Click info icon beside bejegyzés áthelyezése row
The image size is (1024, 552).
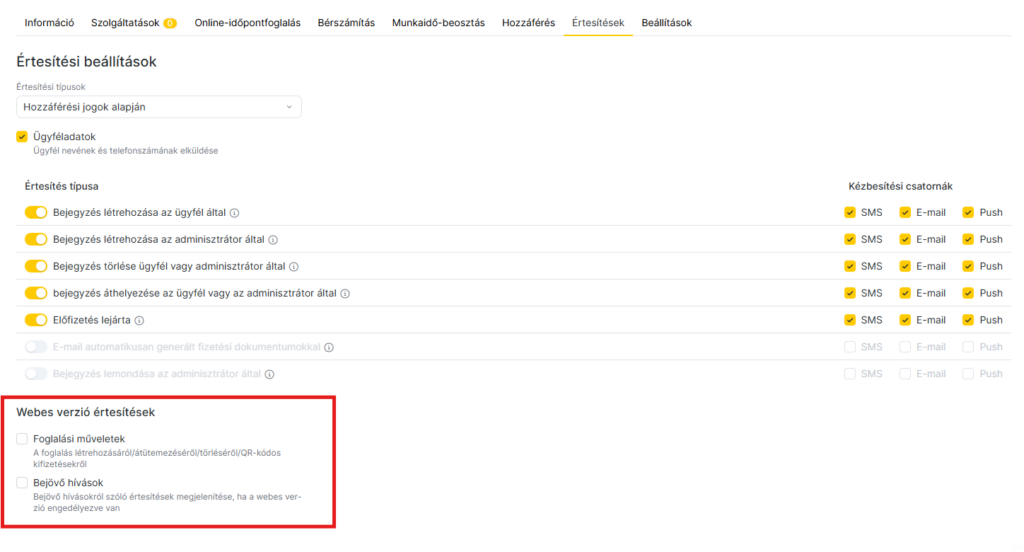click(x=345, y=294)
